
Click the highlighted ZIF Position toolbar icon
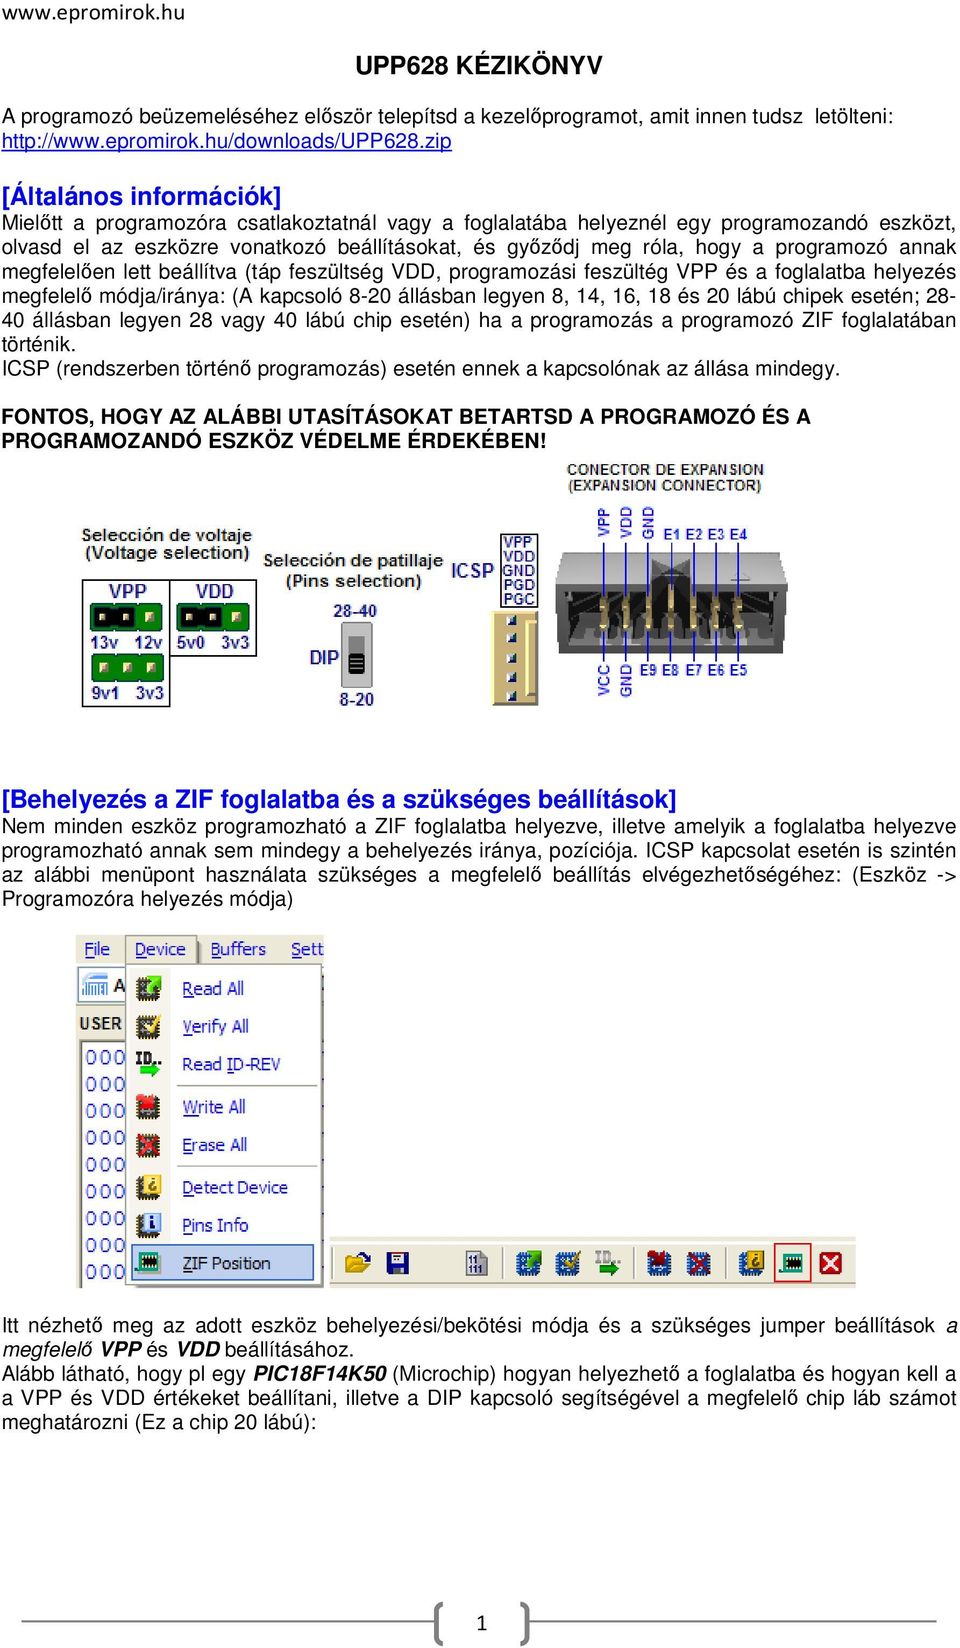[792, 1263]
